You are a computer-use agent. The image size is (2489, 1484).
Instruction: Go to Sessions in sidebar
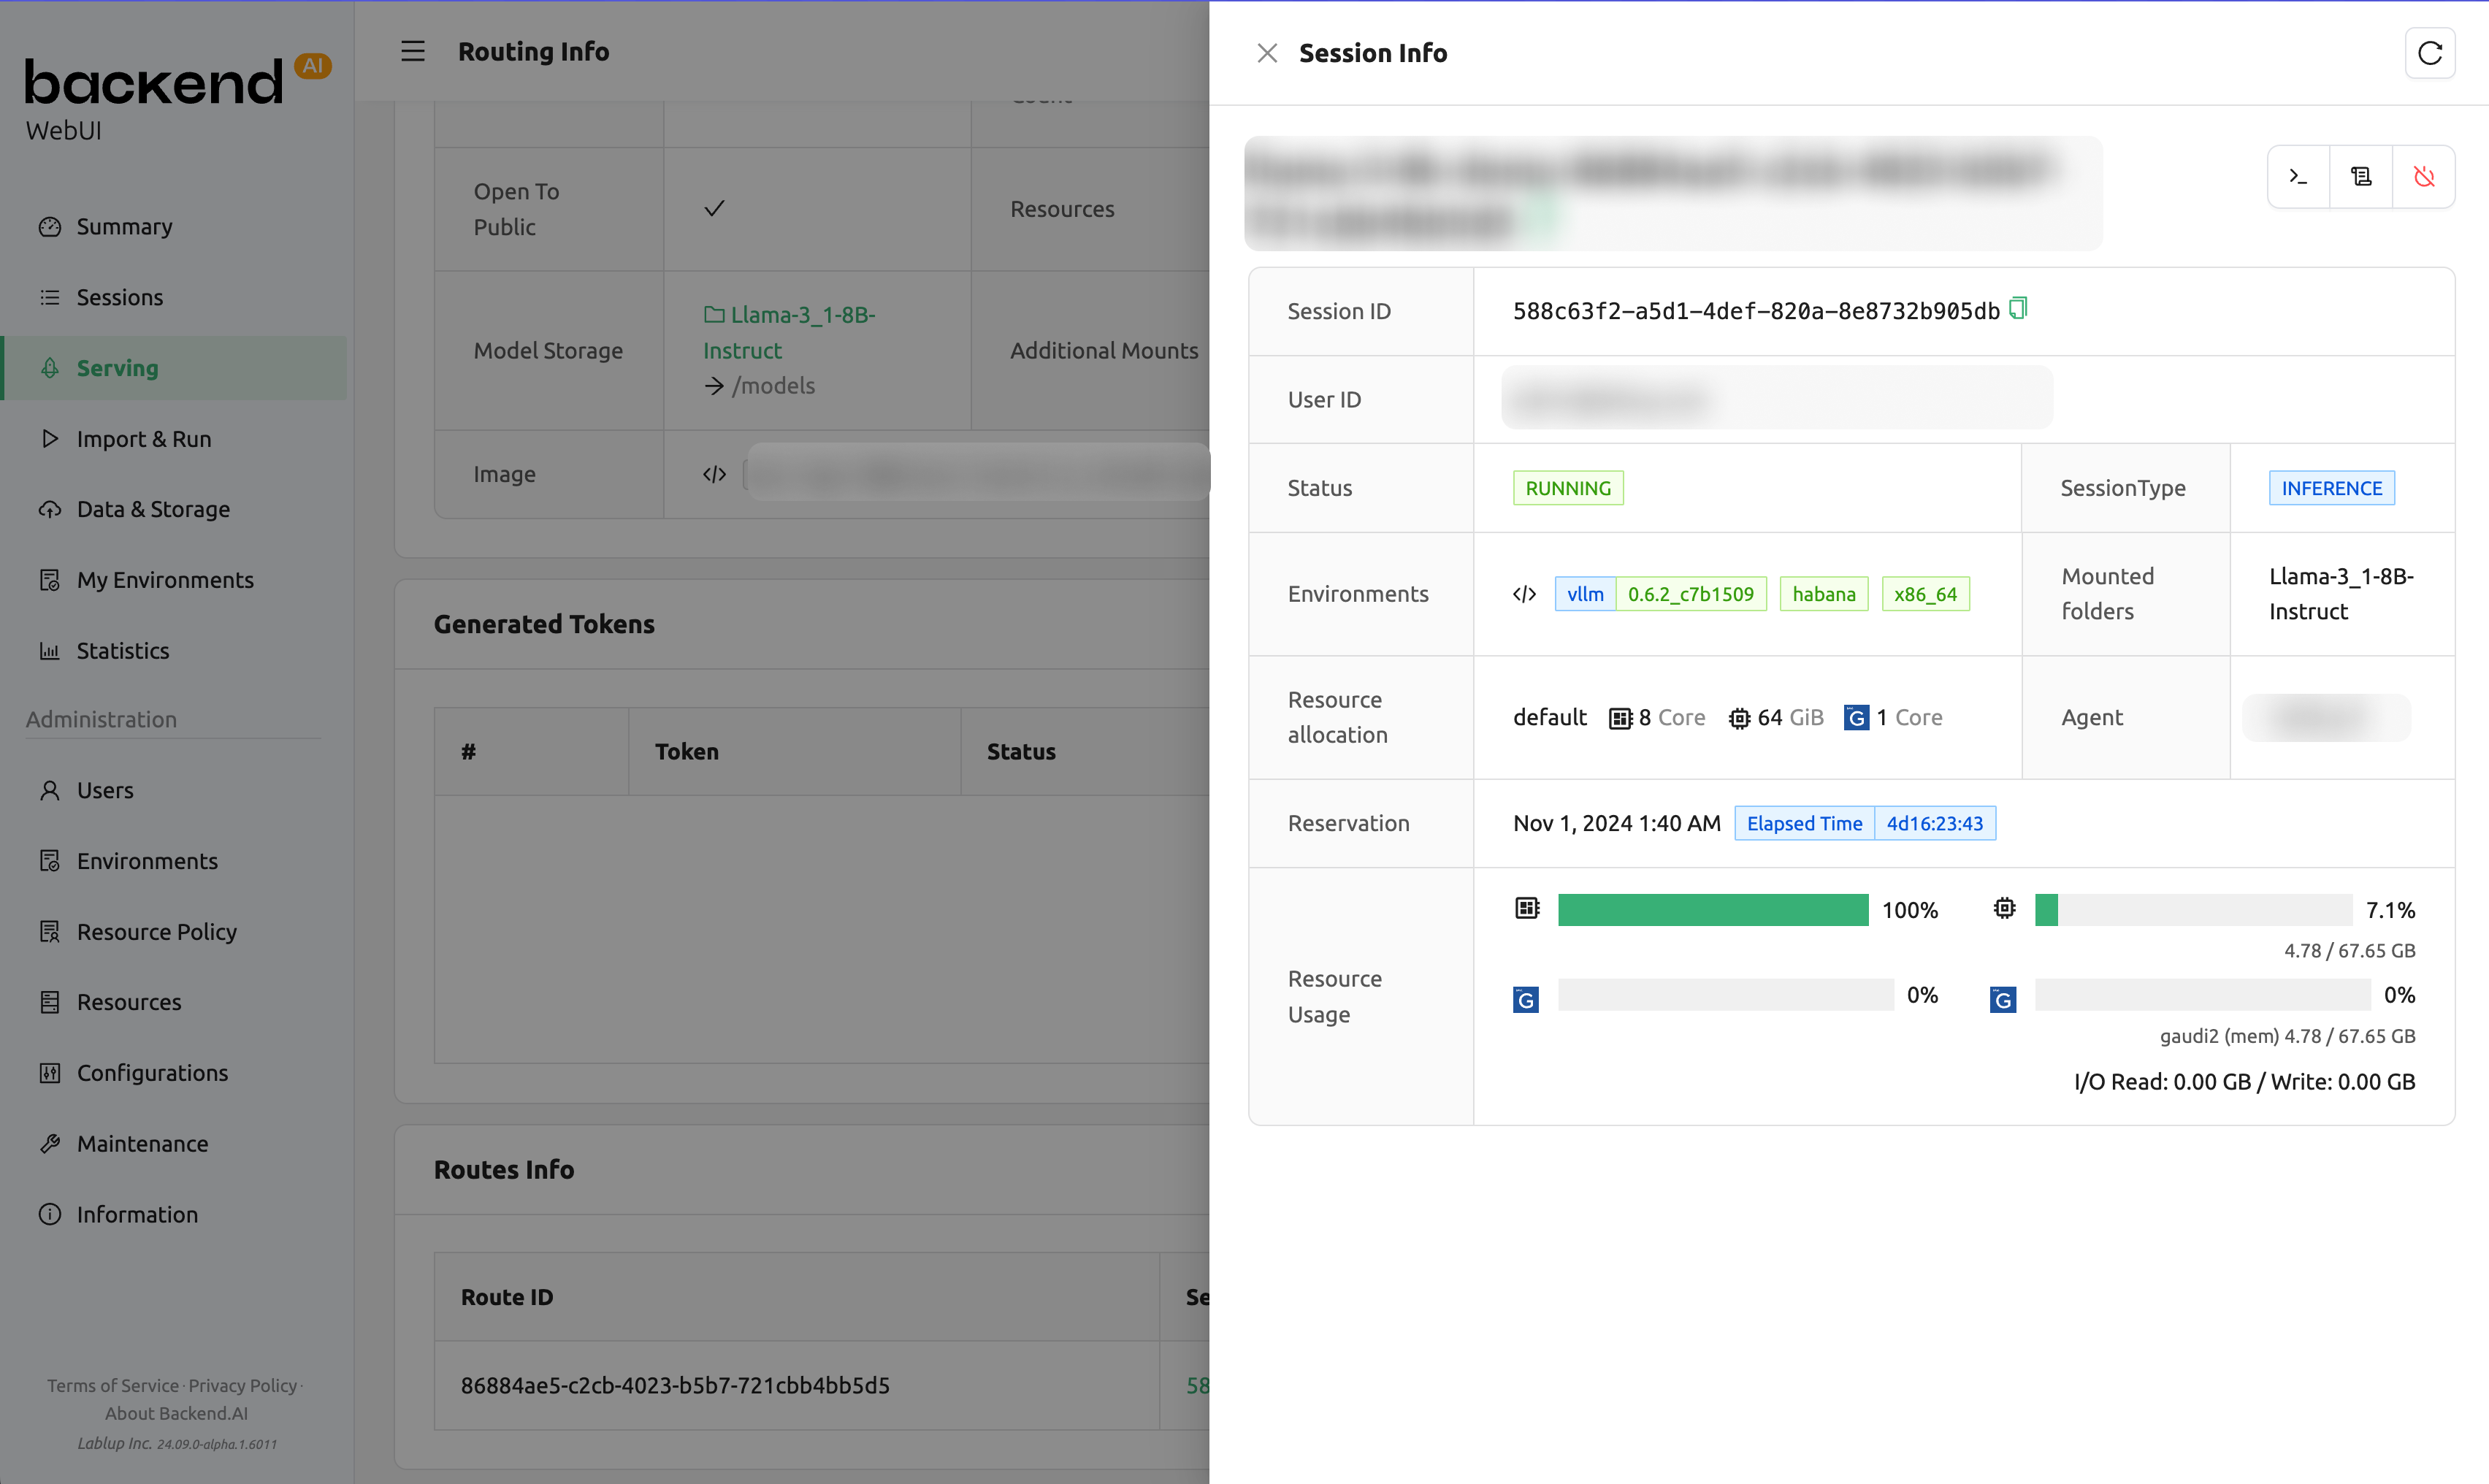175,298
